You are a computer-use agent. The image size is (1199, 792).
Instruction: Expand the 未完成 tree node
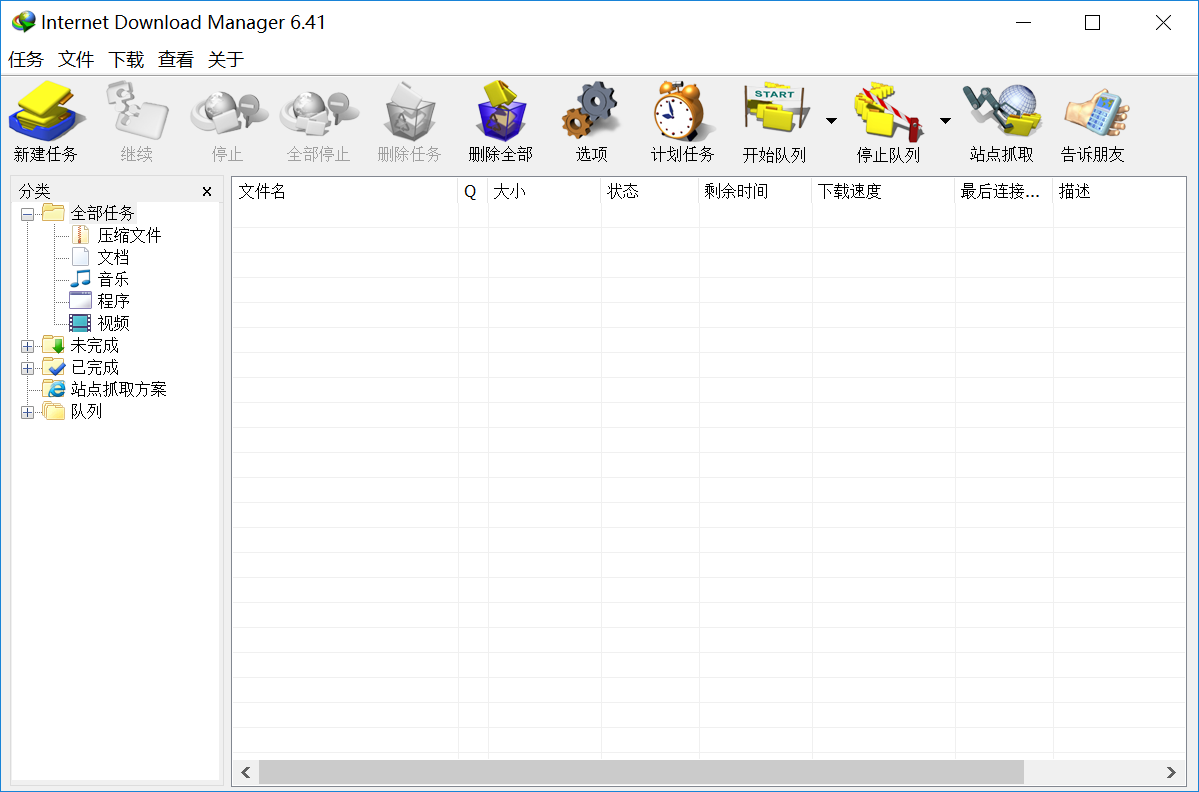point(26,344)
